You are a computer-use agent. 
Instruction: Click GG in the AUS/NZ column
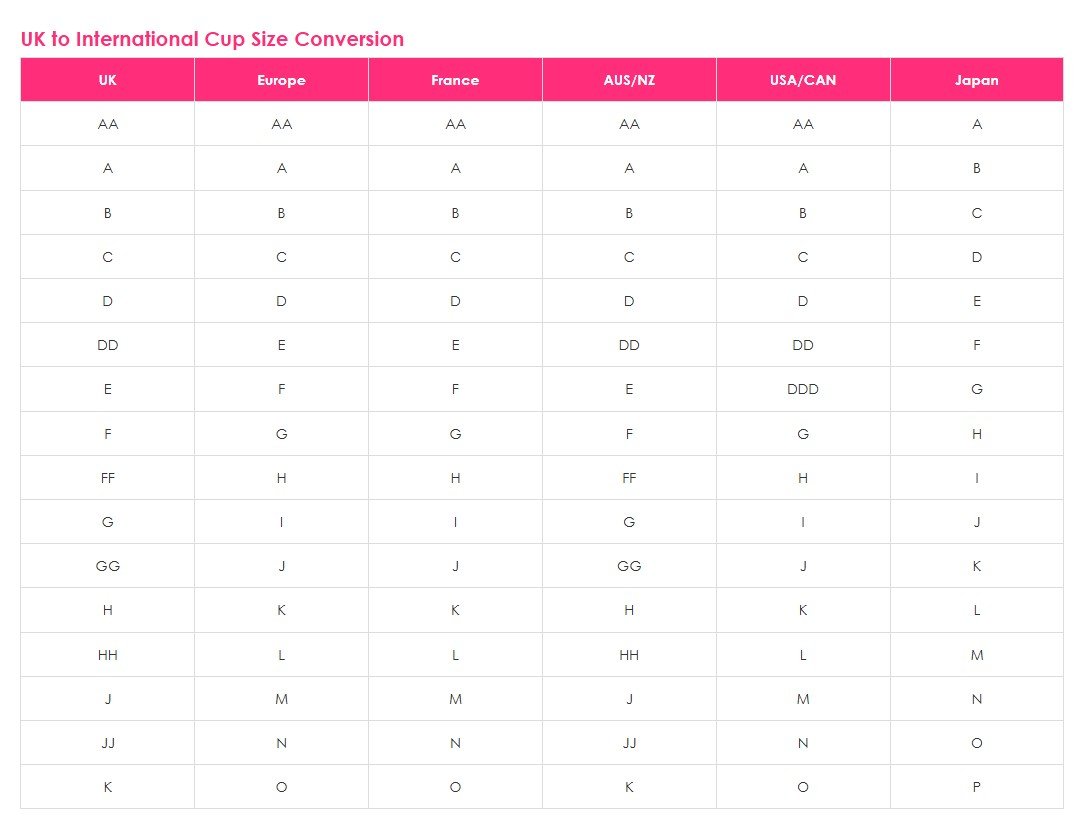pos(629,566)
